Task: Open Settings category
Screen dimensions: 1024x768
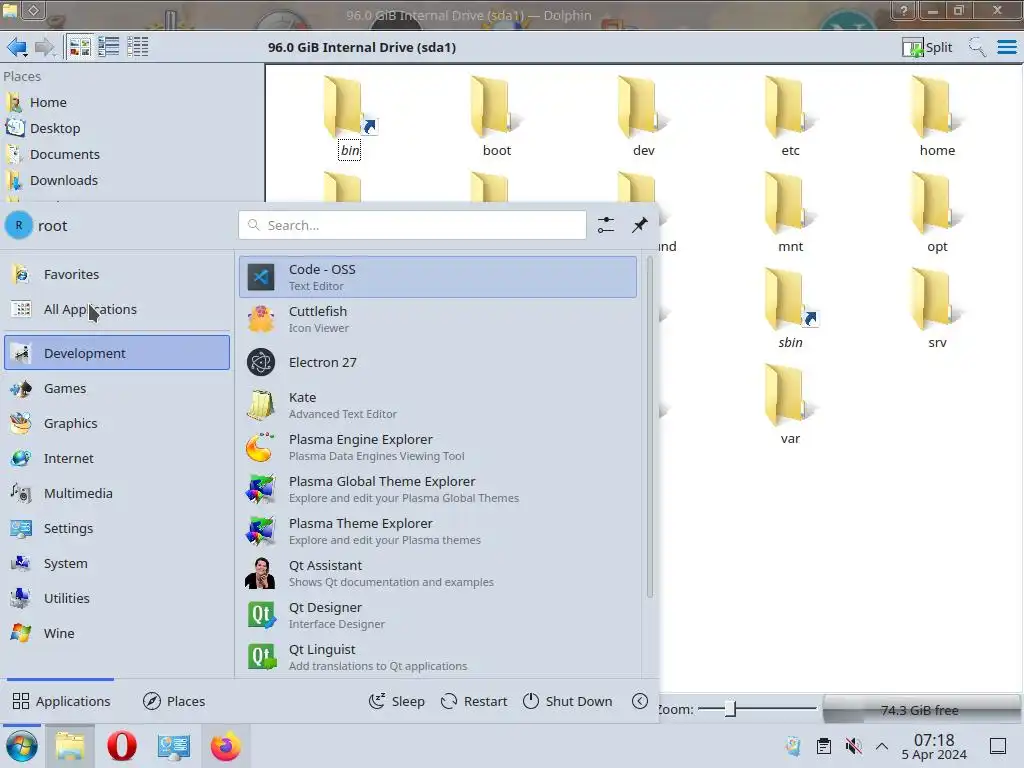Action: [117, 528]
